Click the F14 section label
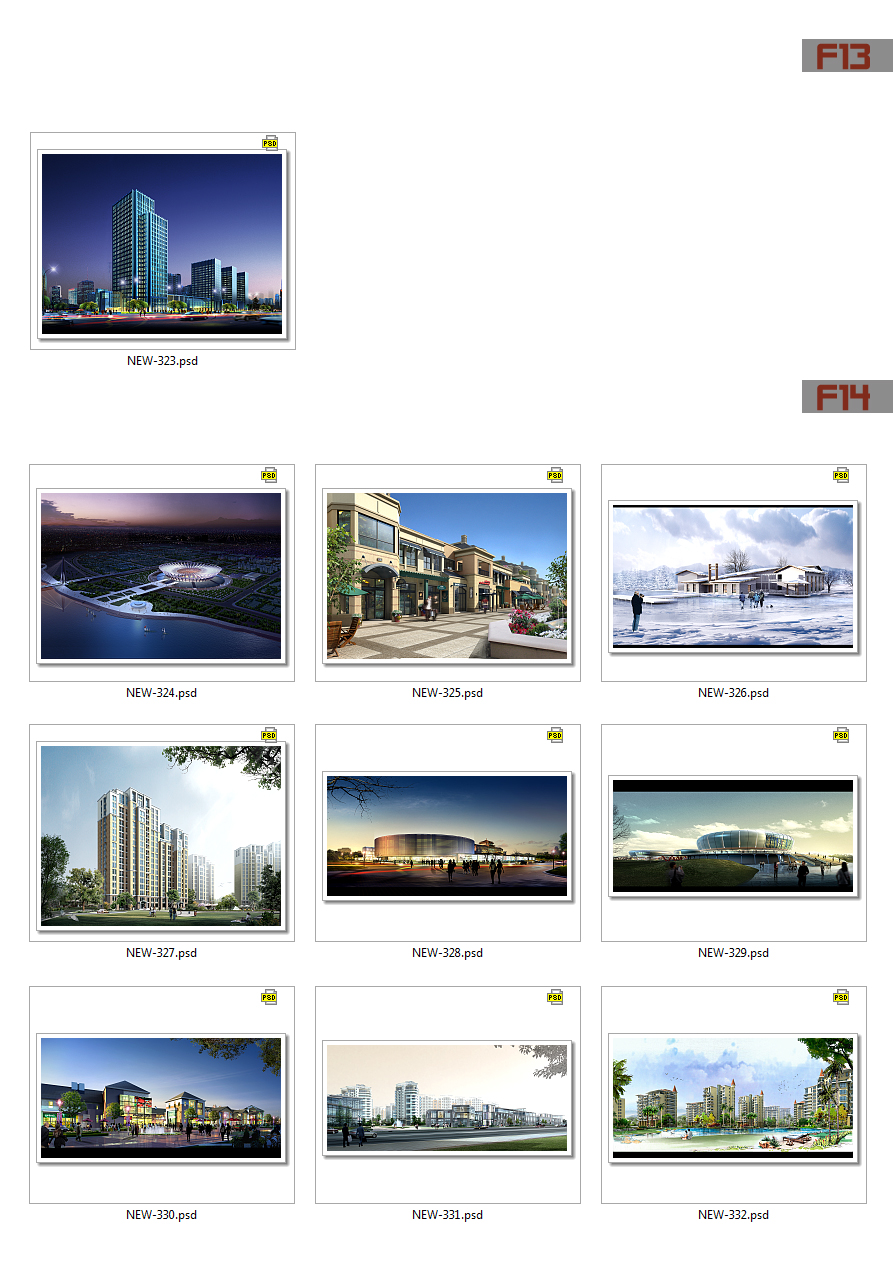This screenshot has width=893, height=1263. (x=846, y=397)
